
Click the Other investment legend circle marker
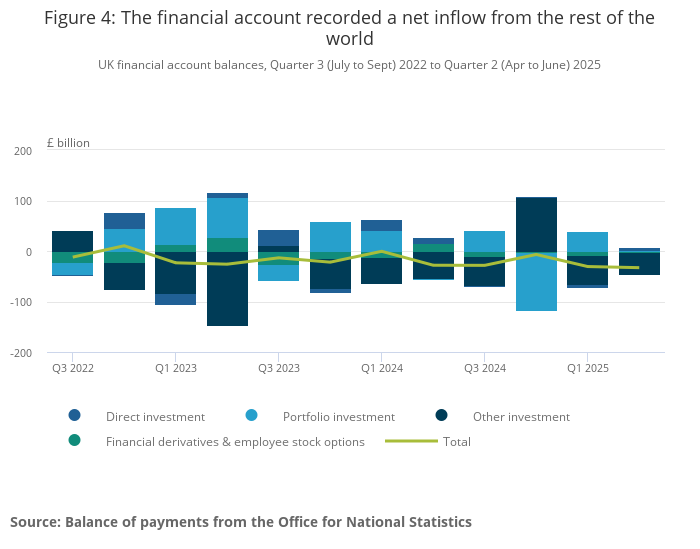(442, 416)
